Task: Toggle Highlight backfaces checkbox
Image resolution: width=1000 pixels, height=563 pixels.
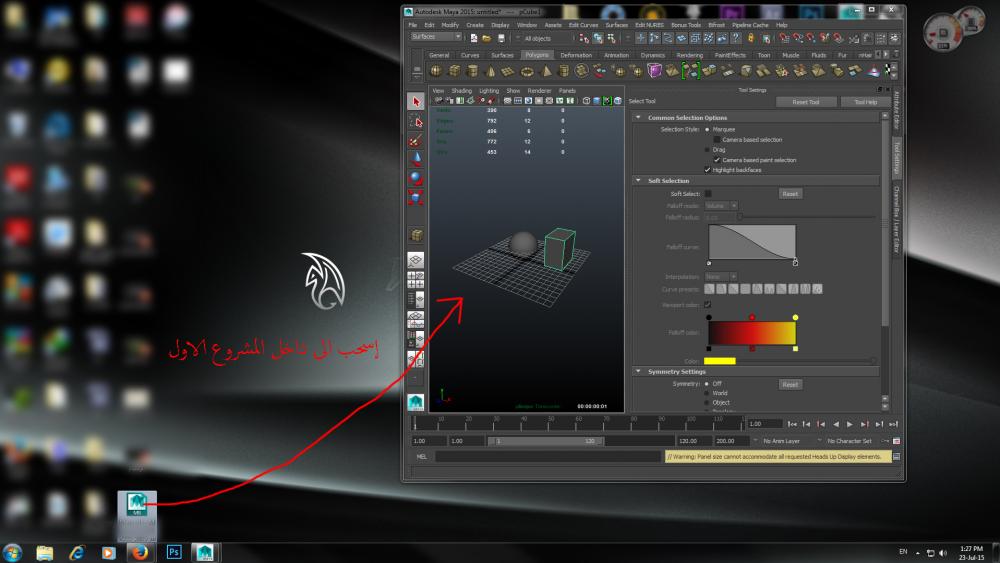Action: pyautogui.click(x=707, y=170)
